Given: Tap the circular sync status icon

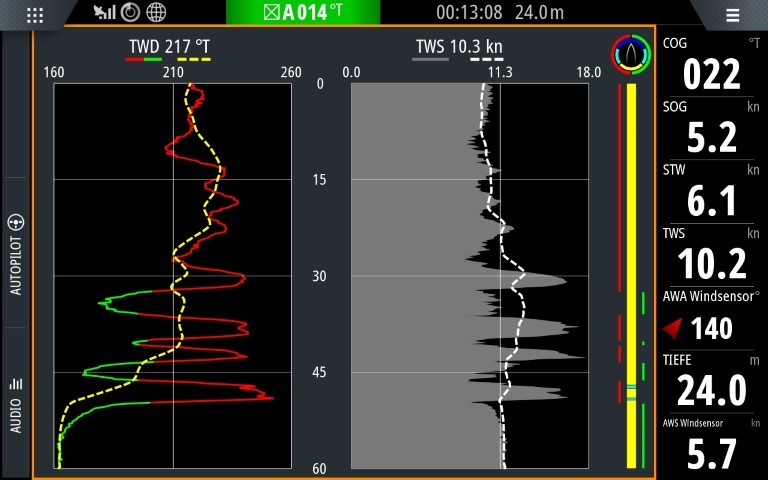Looking at the screenshot, I should click(x=130, y=13).
